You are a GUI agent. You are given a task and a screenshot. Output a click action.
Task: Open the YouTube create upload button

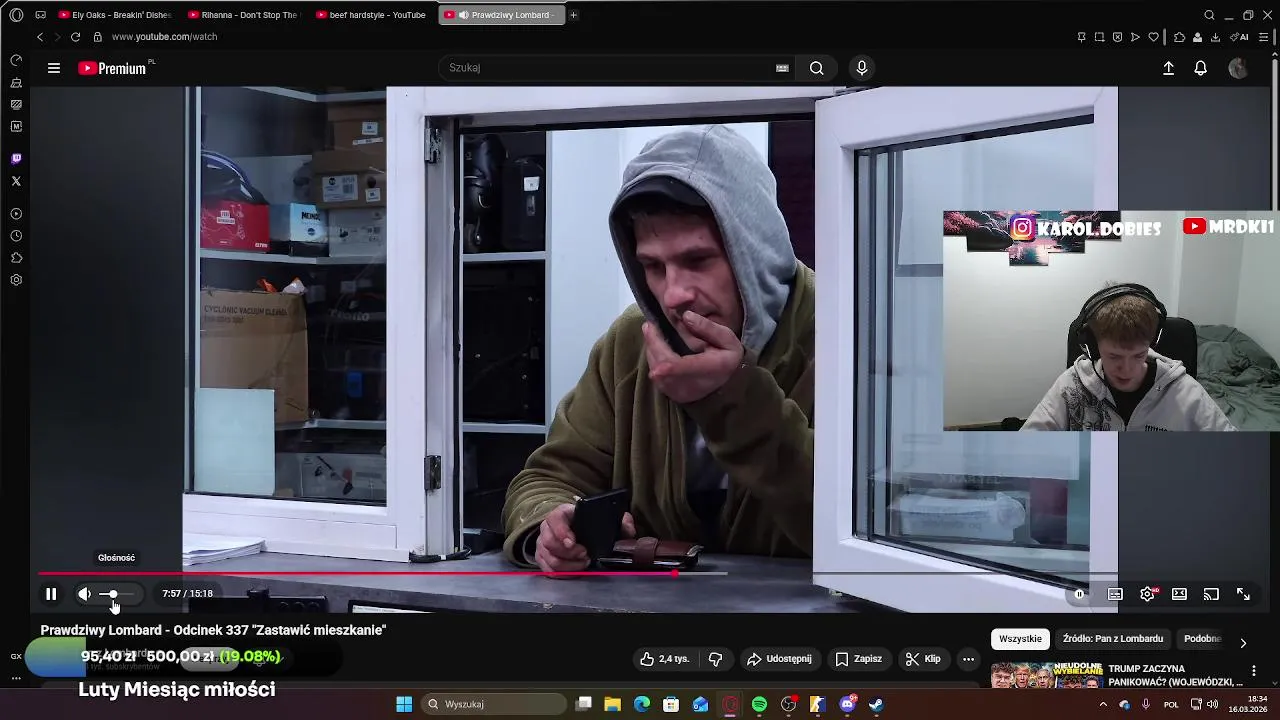1168,68
